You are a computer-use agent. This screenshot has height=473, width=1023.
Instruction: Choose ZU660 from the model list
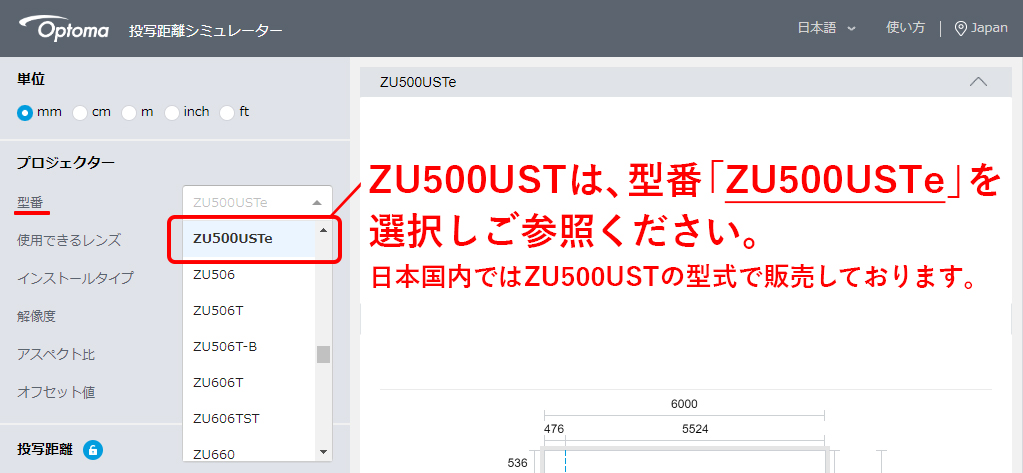[249, 453]
